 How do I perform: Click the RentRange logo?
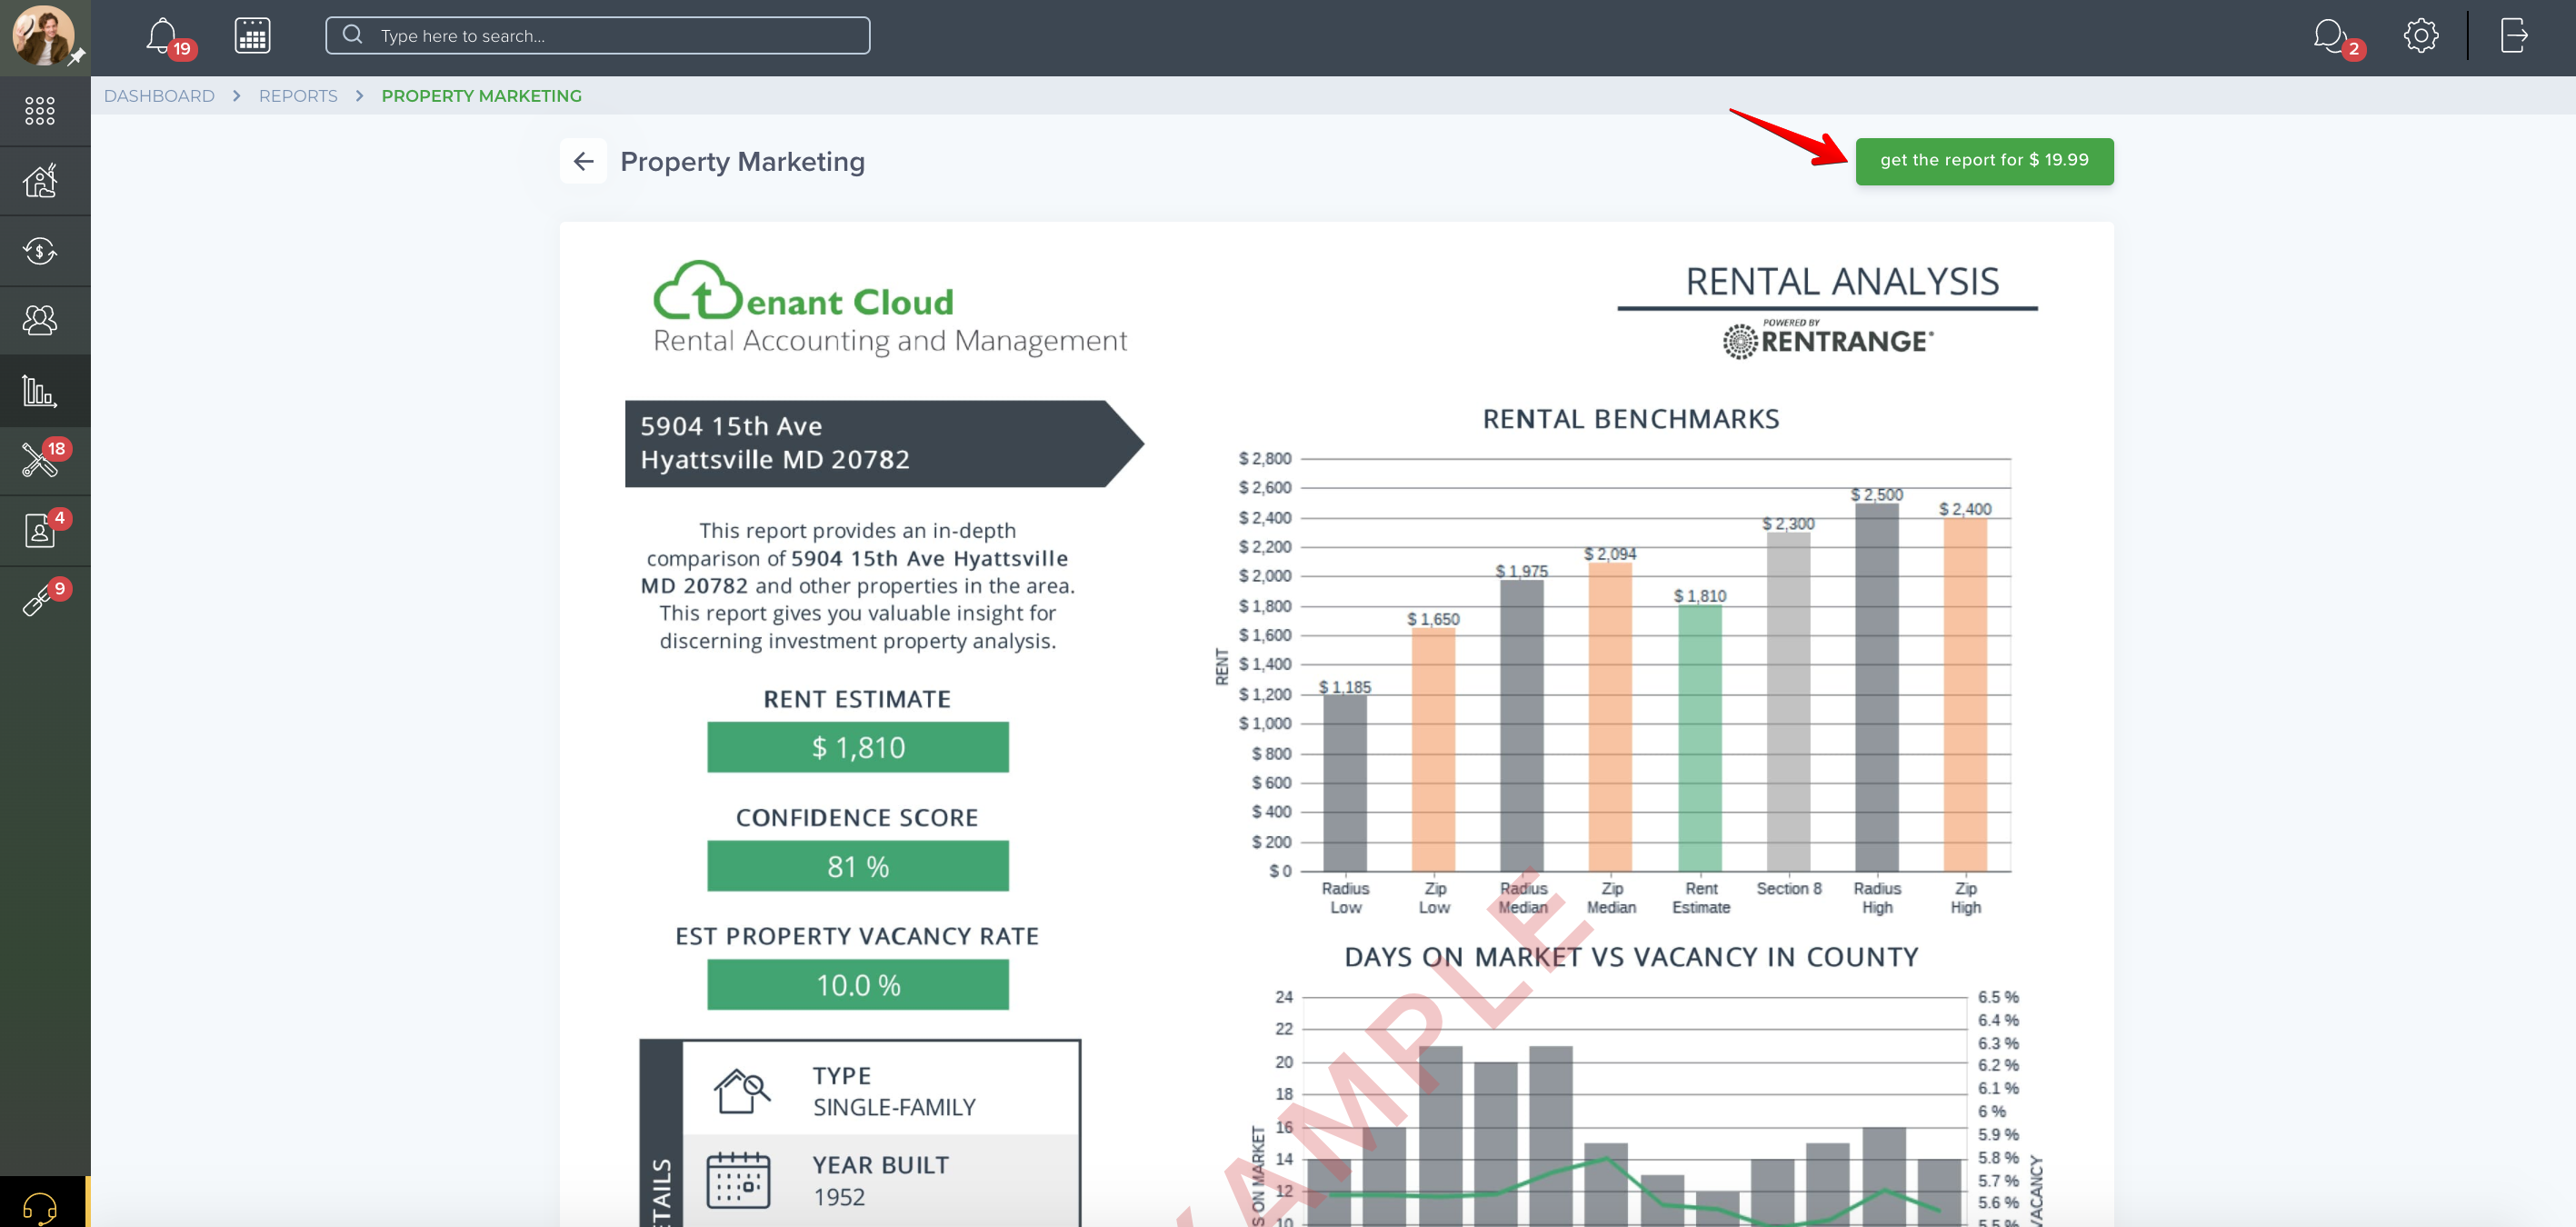(x=1828, y=340)
